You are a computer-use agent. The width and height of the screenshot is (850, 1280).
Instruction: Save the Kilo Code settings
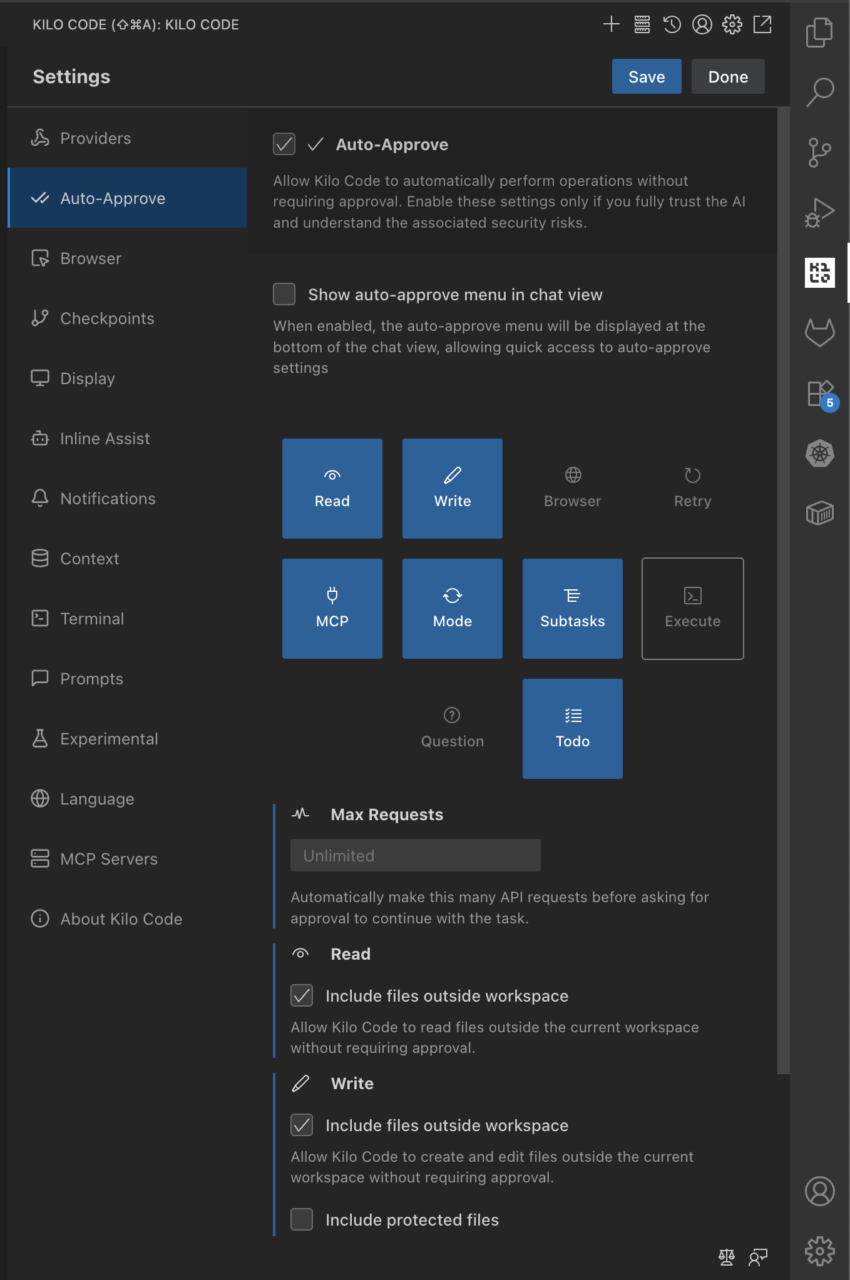click(646, 76)
